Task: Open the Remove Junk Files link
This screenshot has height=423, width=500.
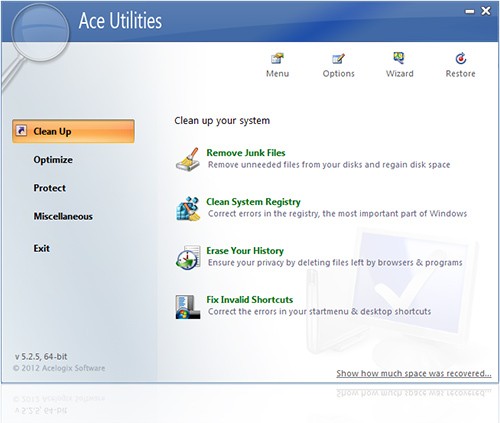Action: point(246,153)
